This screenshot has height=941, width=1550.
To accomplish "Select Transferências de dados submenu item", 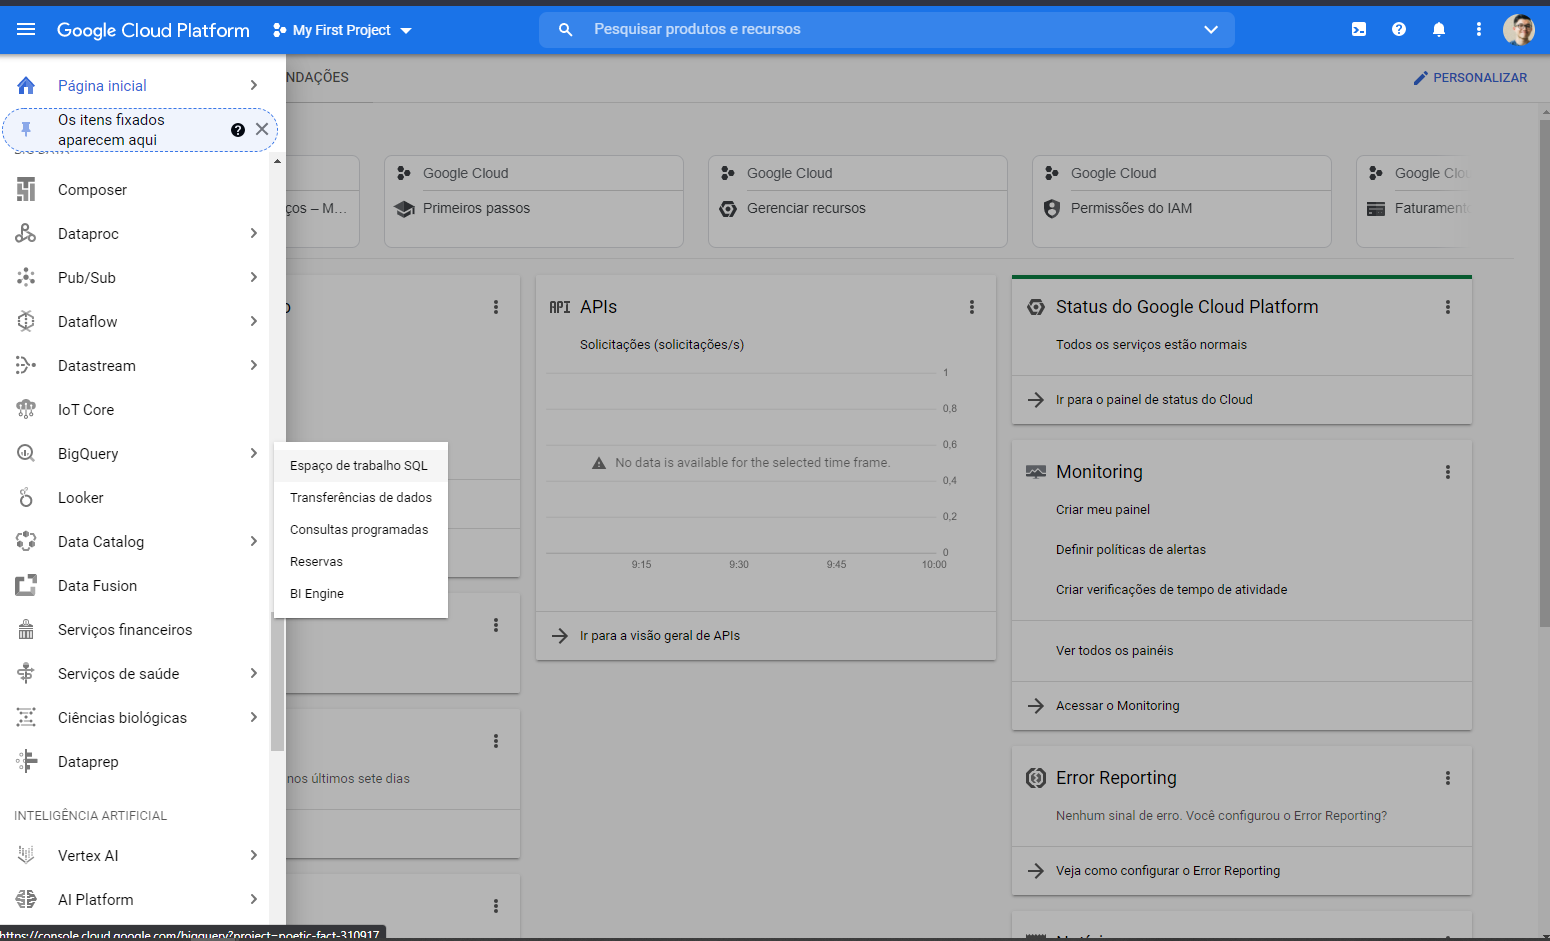I will (x=361, y=497).
